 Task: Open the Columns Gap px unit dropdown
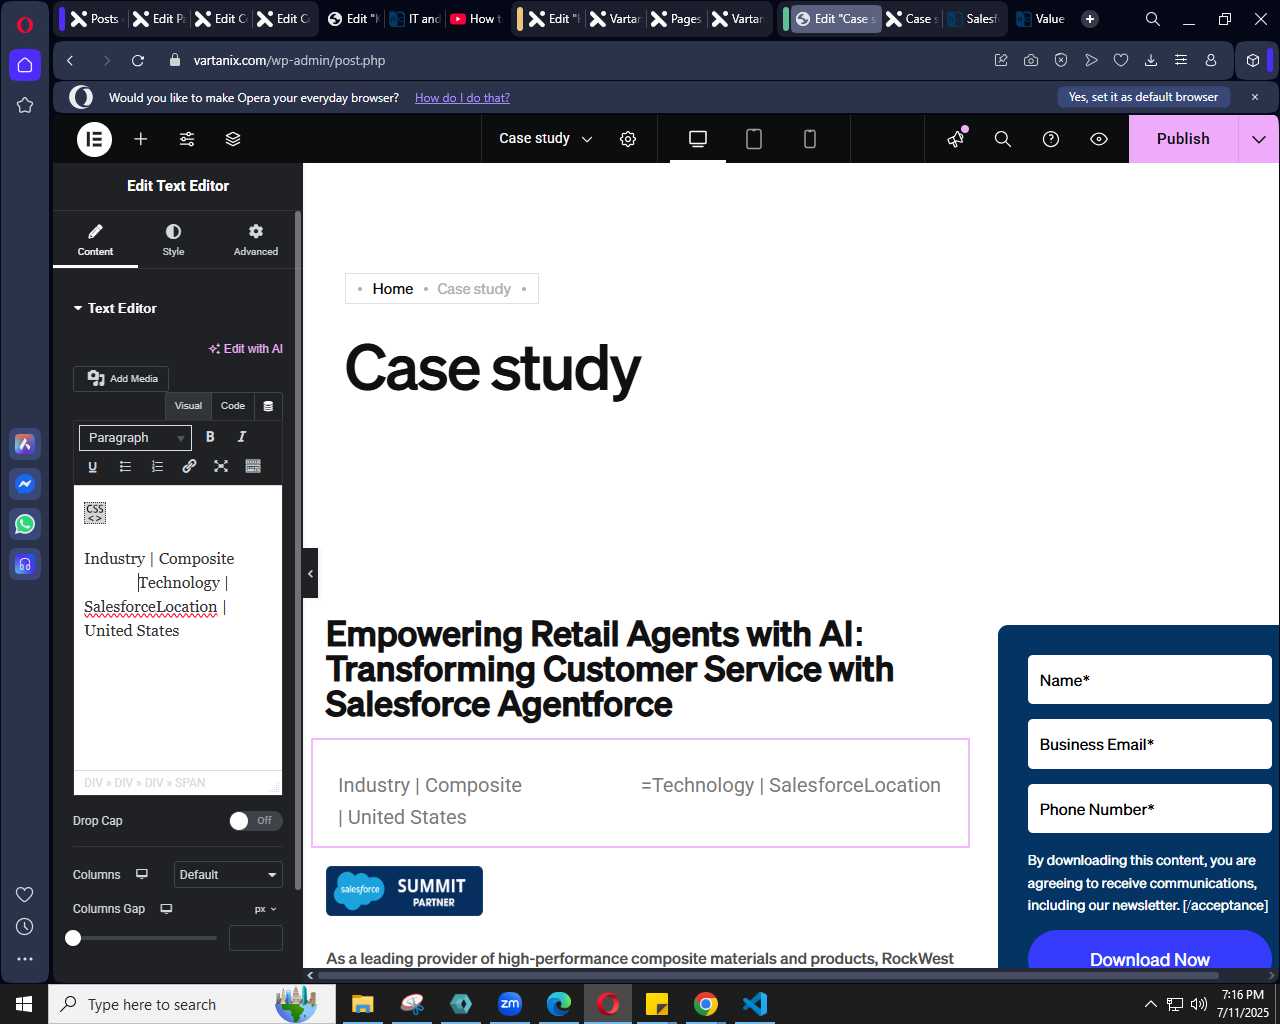point(266,909)
